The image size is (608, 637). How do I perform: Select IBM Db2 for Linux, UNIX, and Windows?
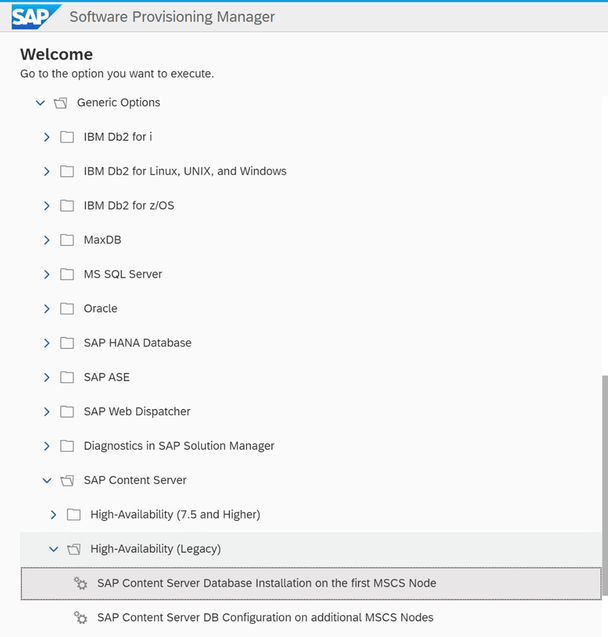185,171
